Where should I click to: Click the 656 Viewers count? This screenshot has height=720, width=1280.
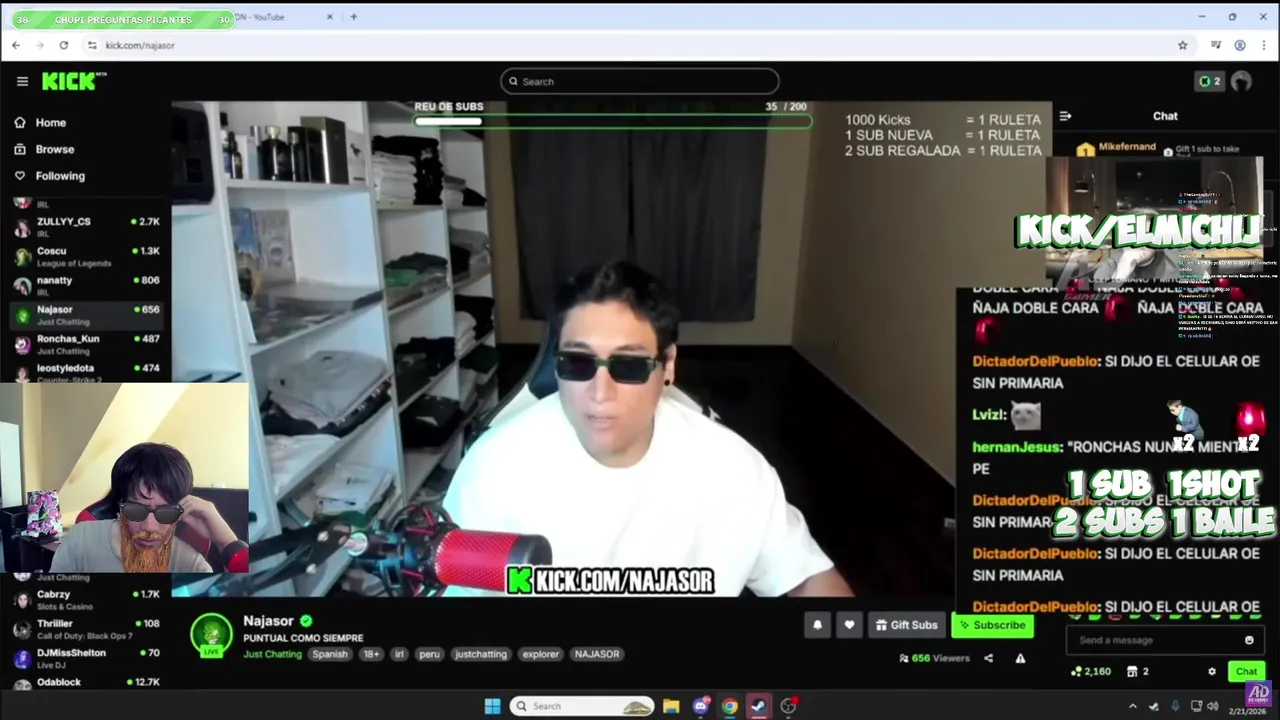[x=935, y=658]
